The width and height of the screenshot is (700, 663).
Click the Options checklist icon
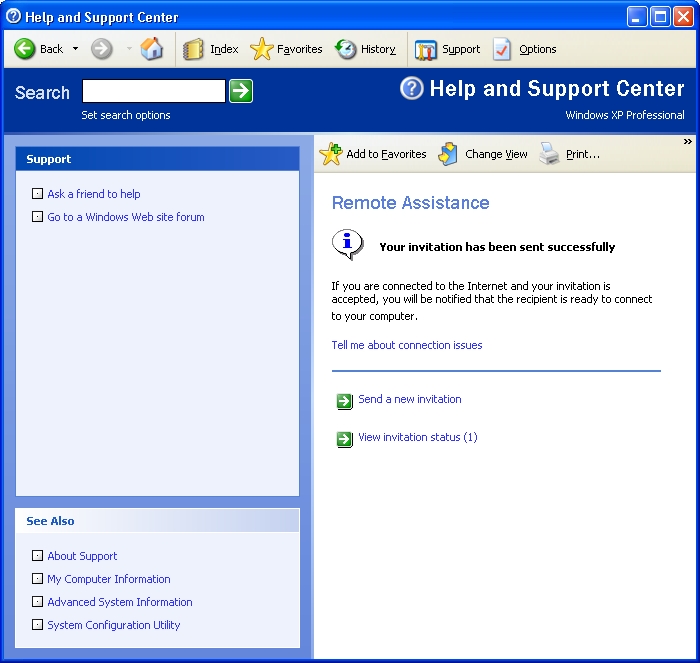[x=502, y=49]
